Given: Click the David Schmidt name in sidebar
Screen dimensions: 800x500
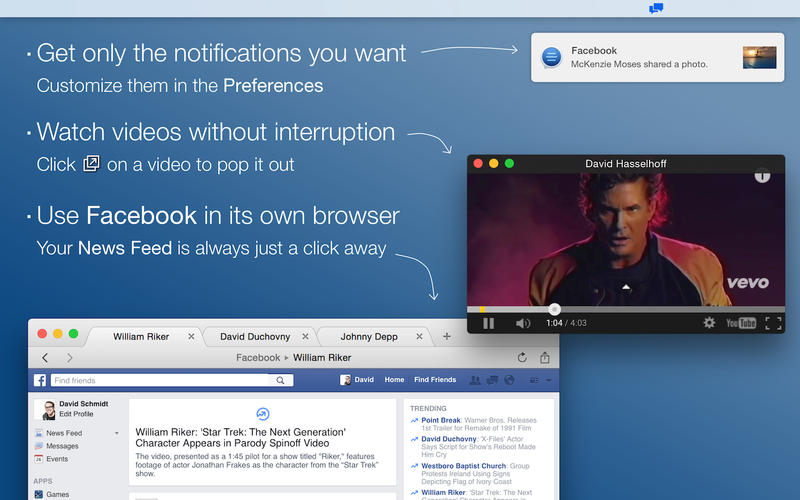Looking at the screenshot, I should 84,404.
